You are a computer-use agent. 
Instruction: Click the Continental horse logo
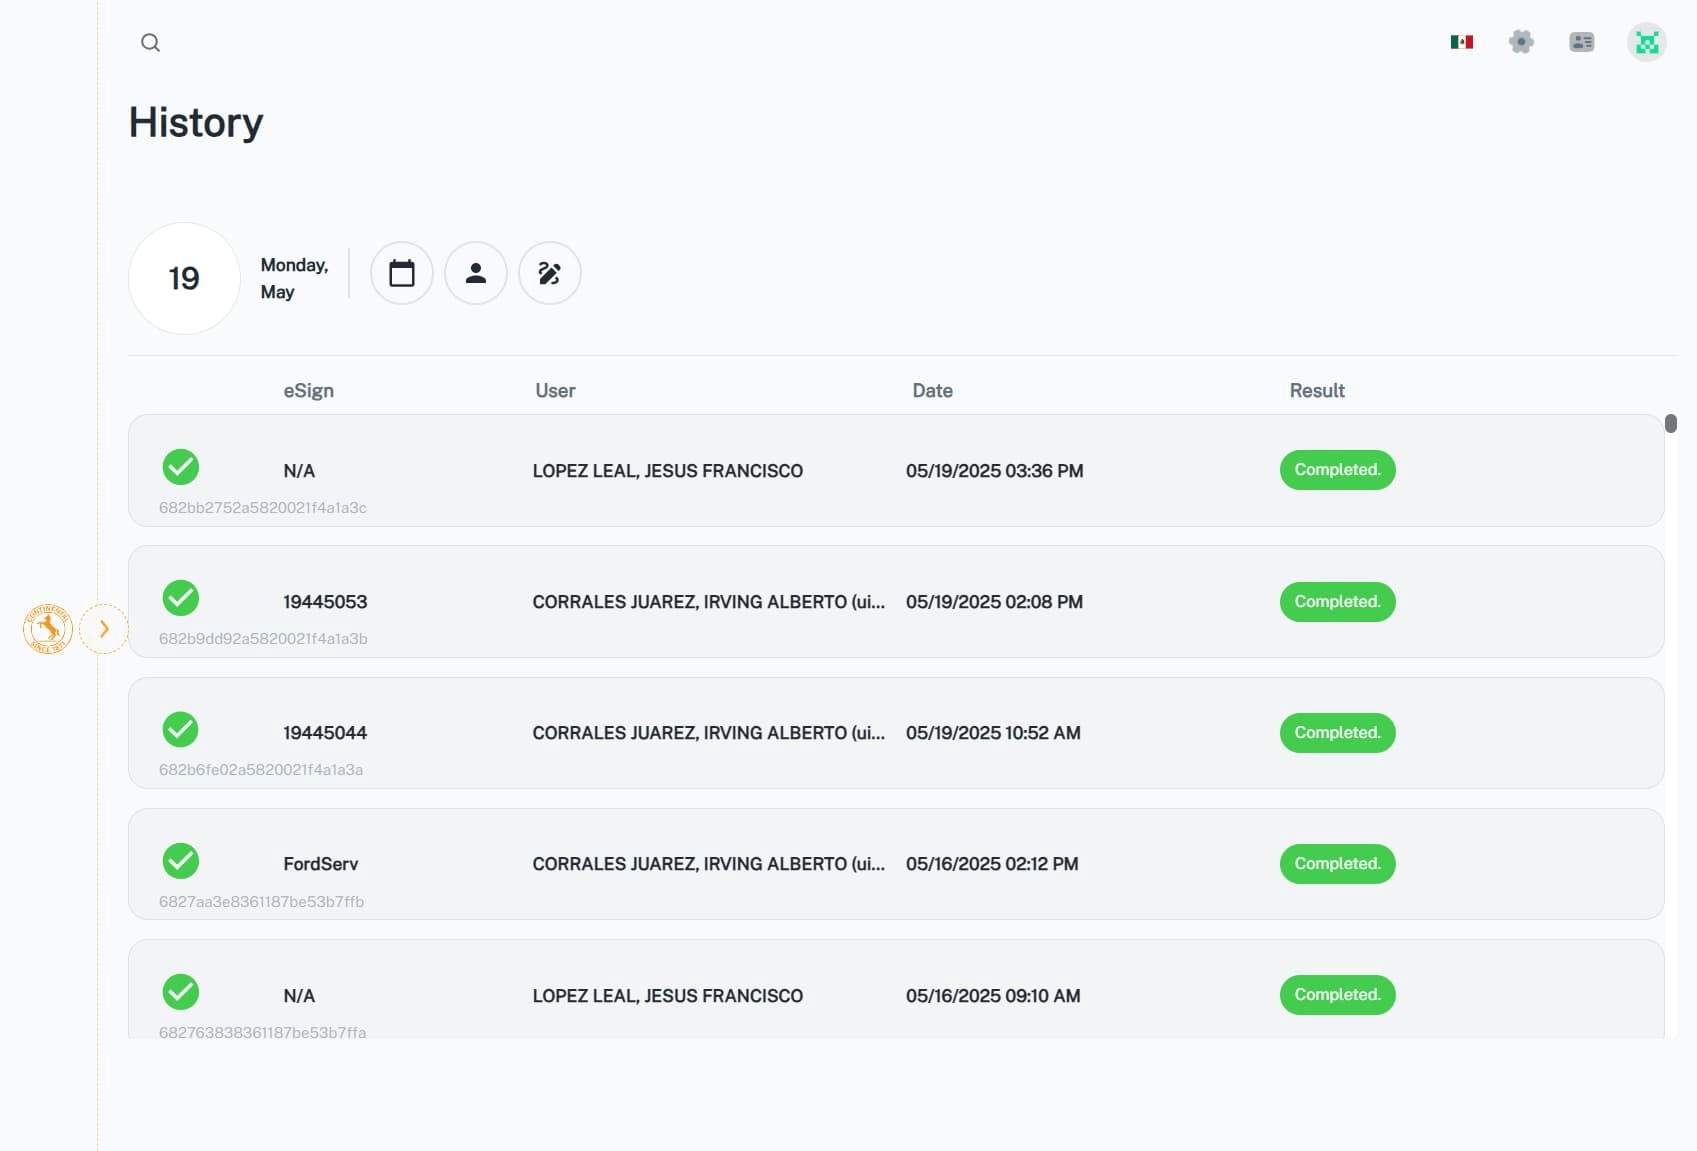(47, 629)
